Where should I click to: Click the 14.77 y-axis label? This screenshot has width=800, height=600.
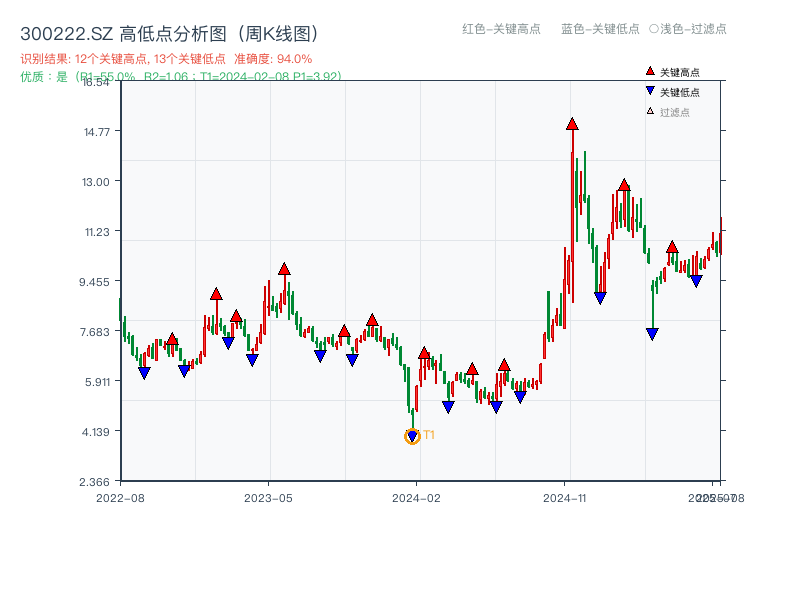click(x=97, y=132)
